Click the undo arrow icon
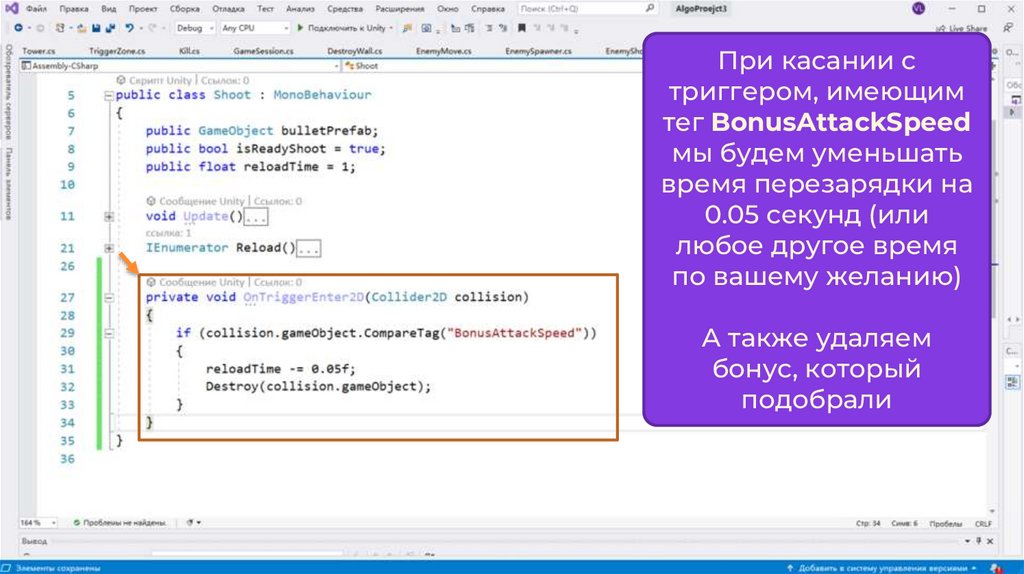The image size is (1024, 574). (x=129, y=28)
